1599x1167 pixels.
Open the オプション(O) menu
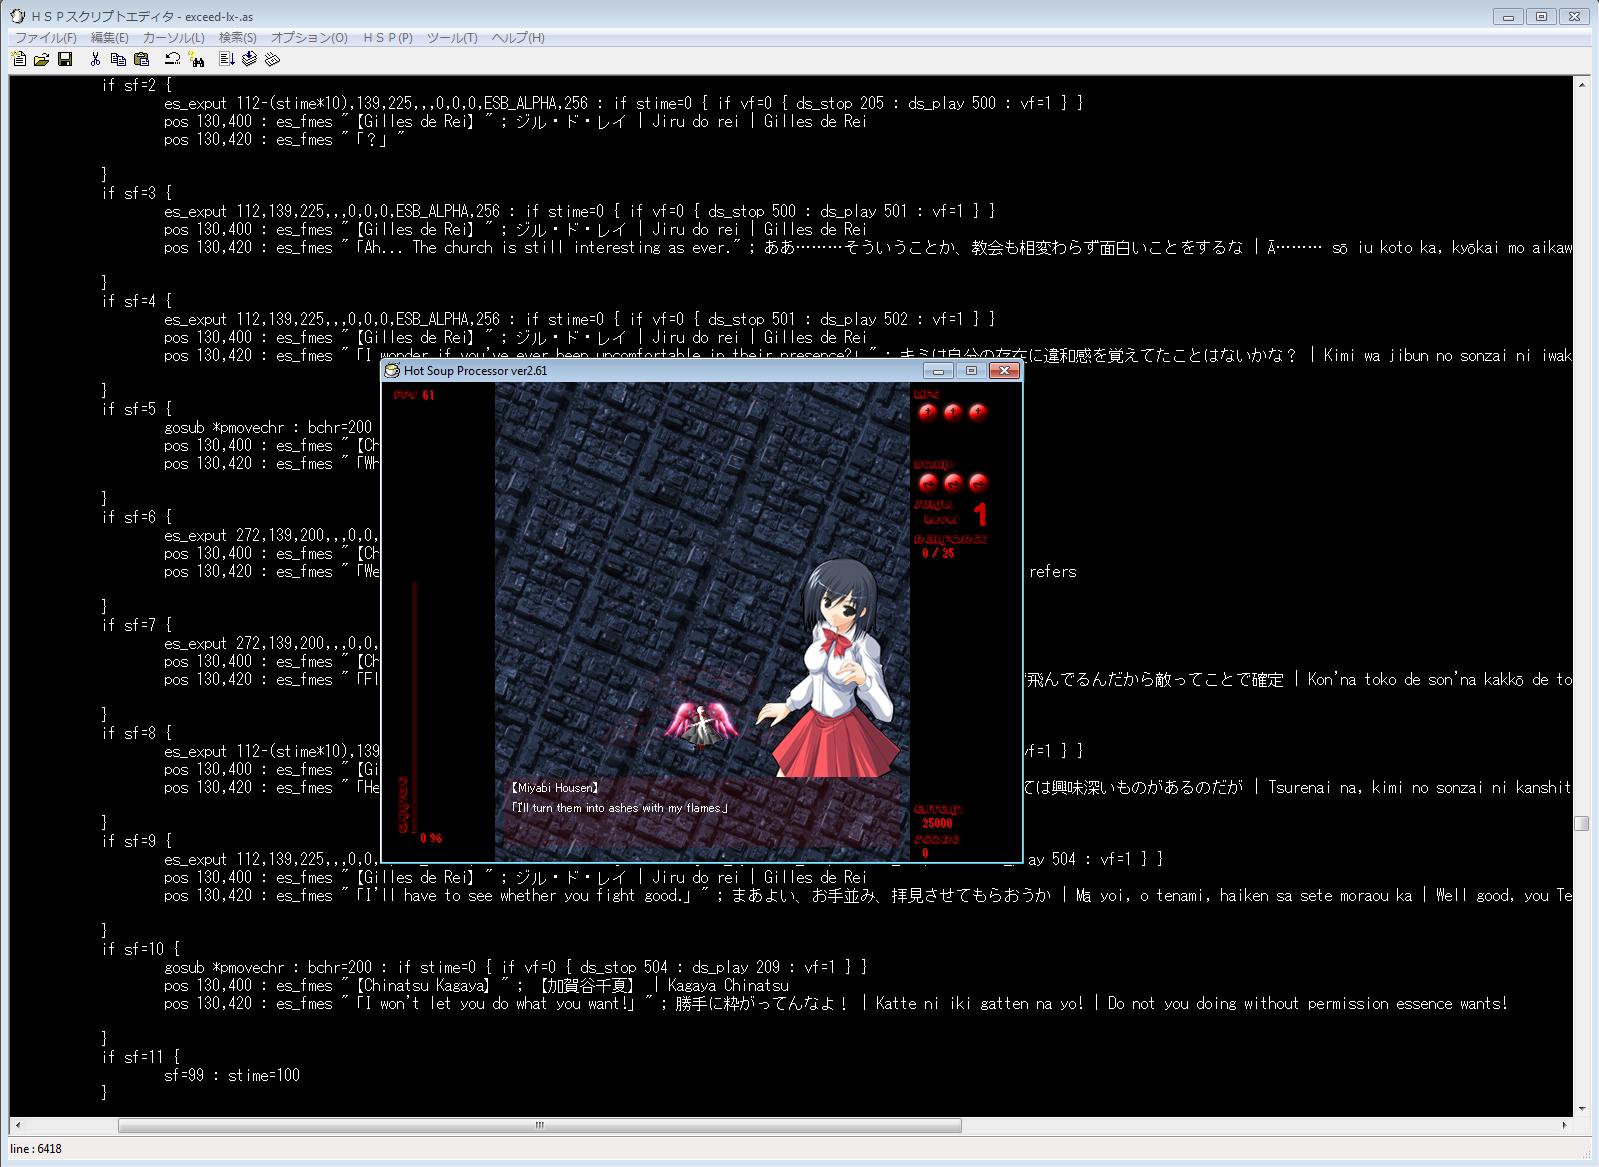click(x=310, y=38)
